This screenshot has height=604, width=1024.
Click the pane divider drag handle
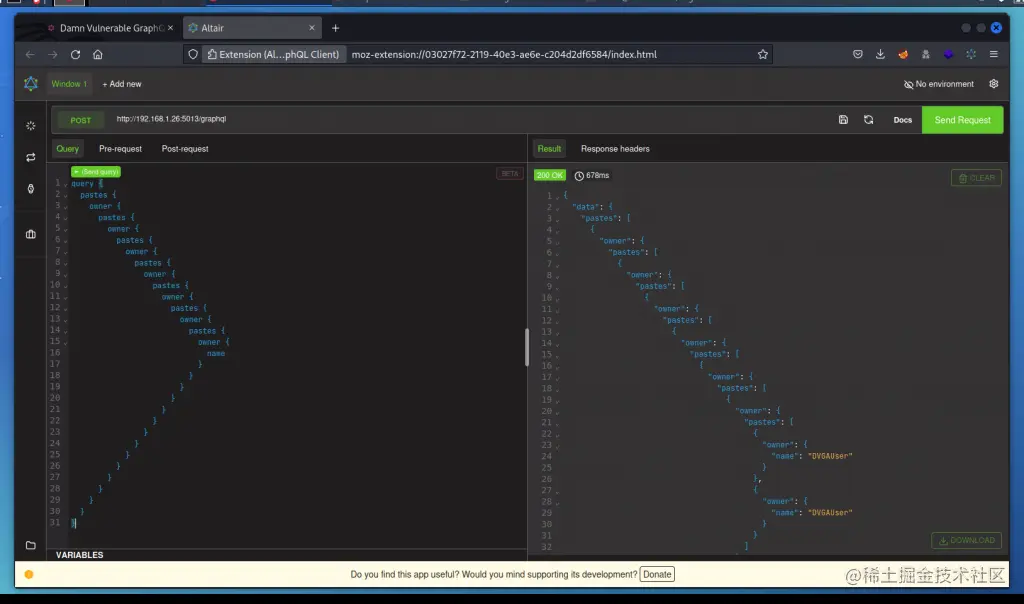(527, 347)
